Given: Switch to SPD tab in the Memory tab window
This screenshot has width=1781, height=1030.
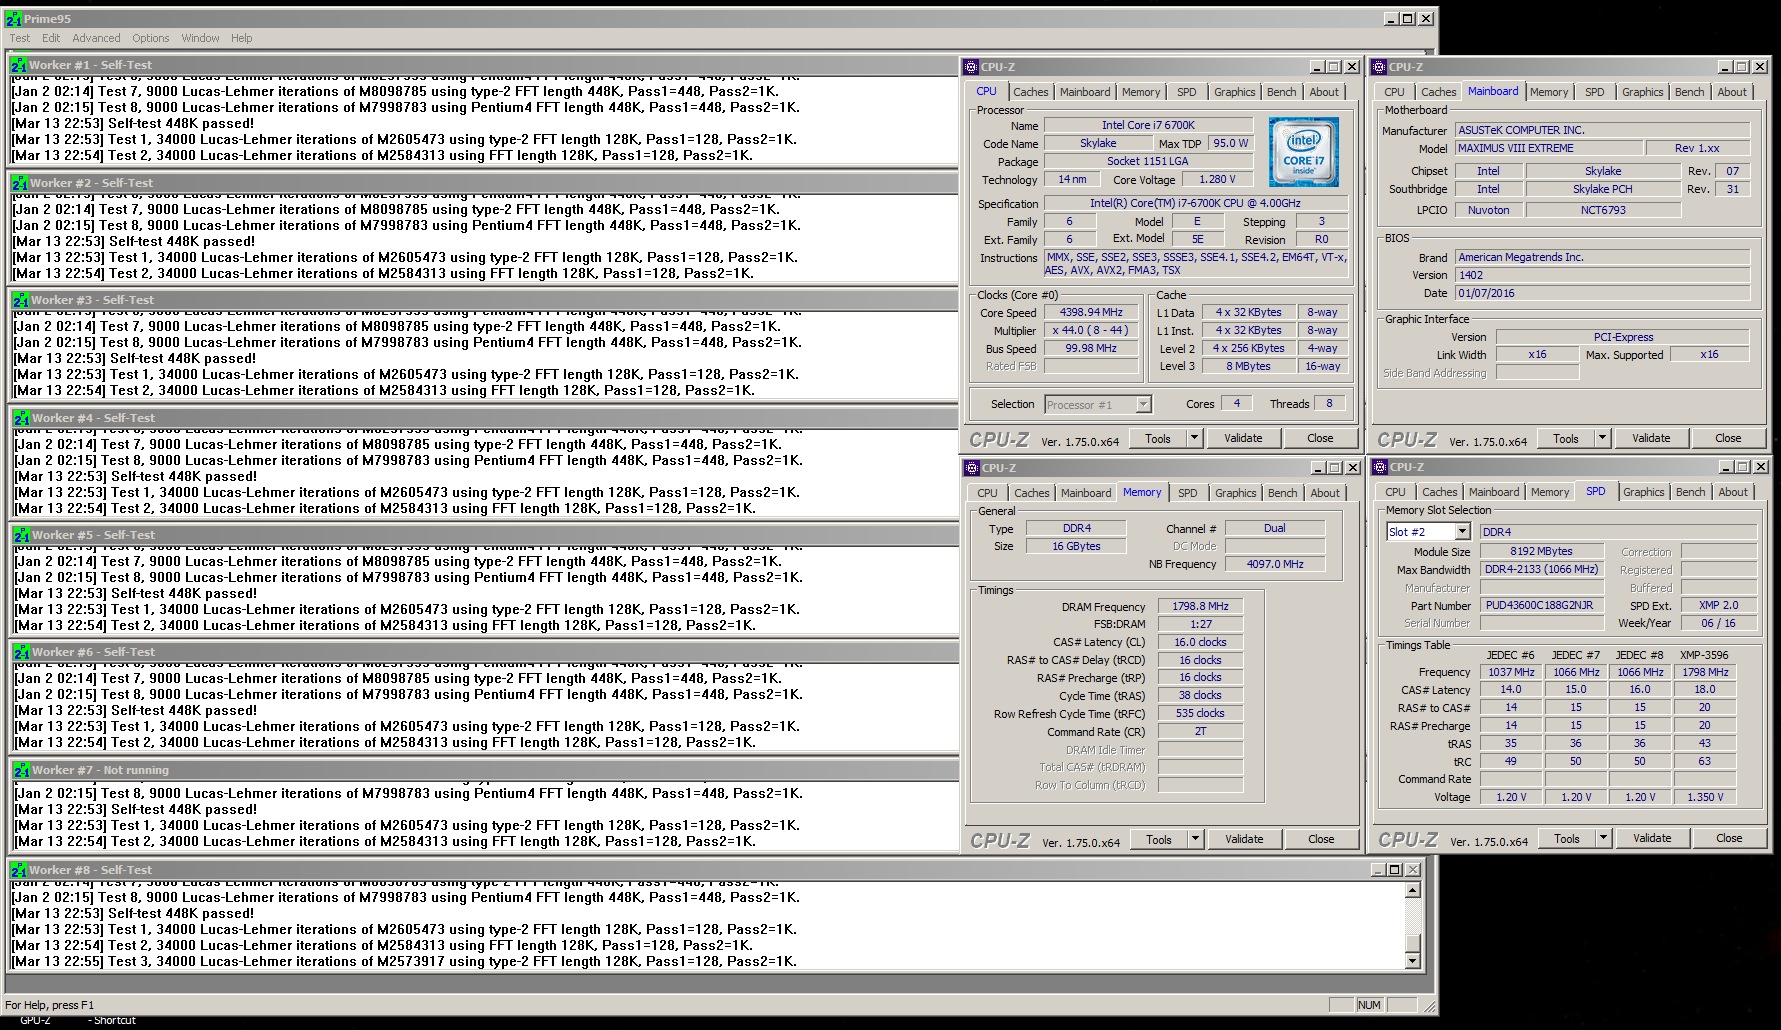Looking at the screenshot, I should tap(1187, 493).
